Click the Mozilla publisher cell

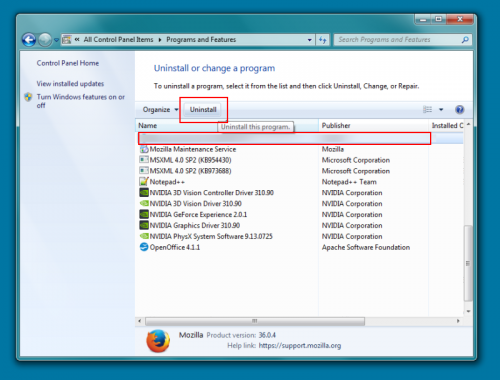(x=333, y=149)
